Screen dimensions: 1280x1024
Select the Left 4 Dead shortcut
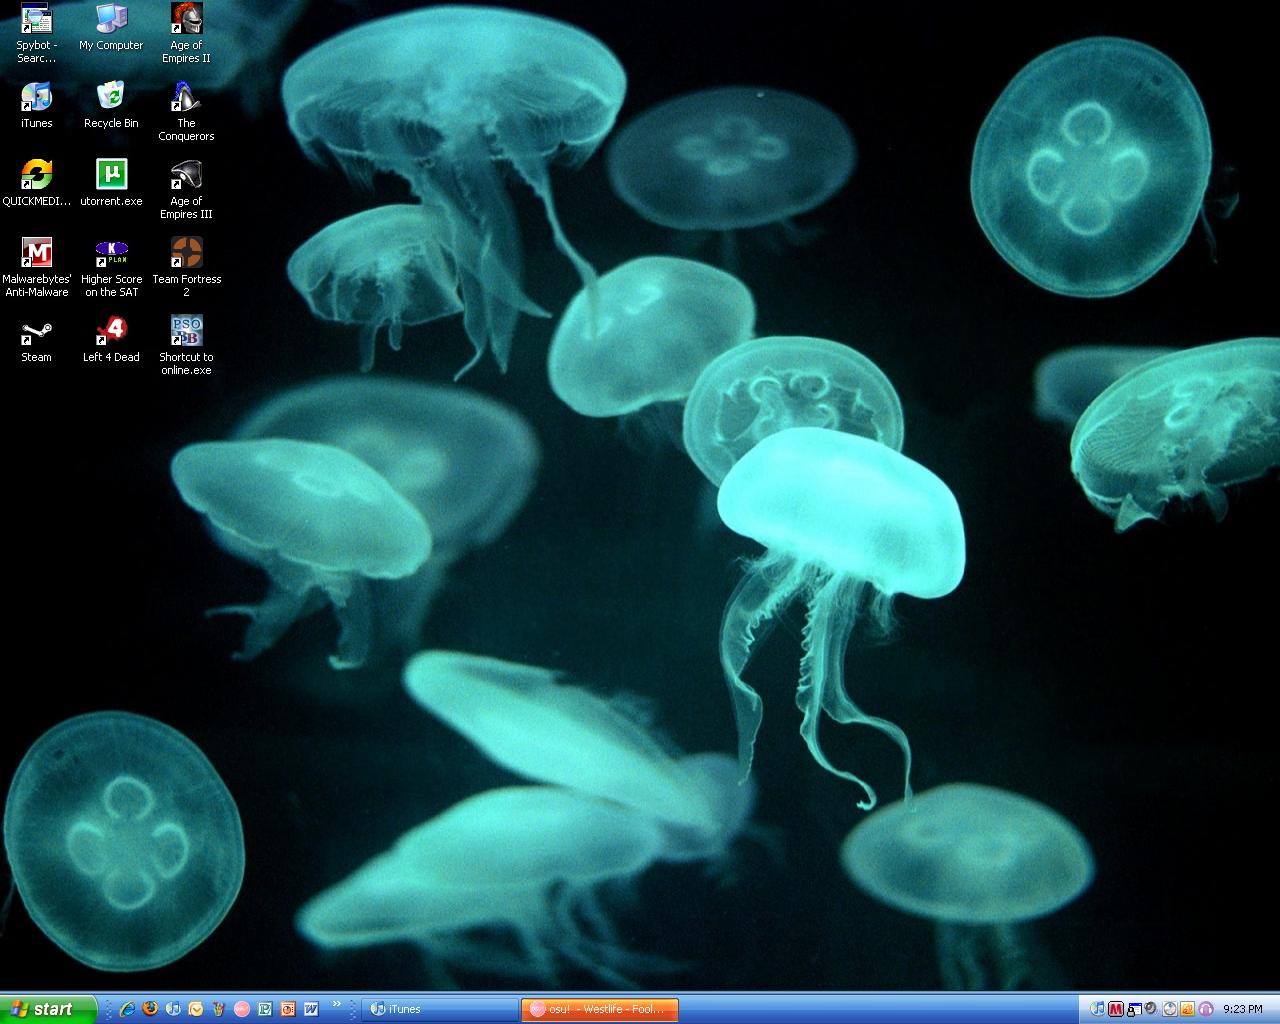111,339
